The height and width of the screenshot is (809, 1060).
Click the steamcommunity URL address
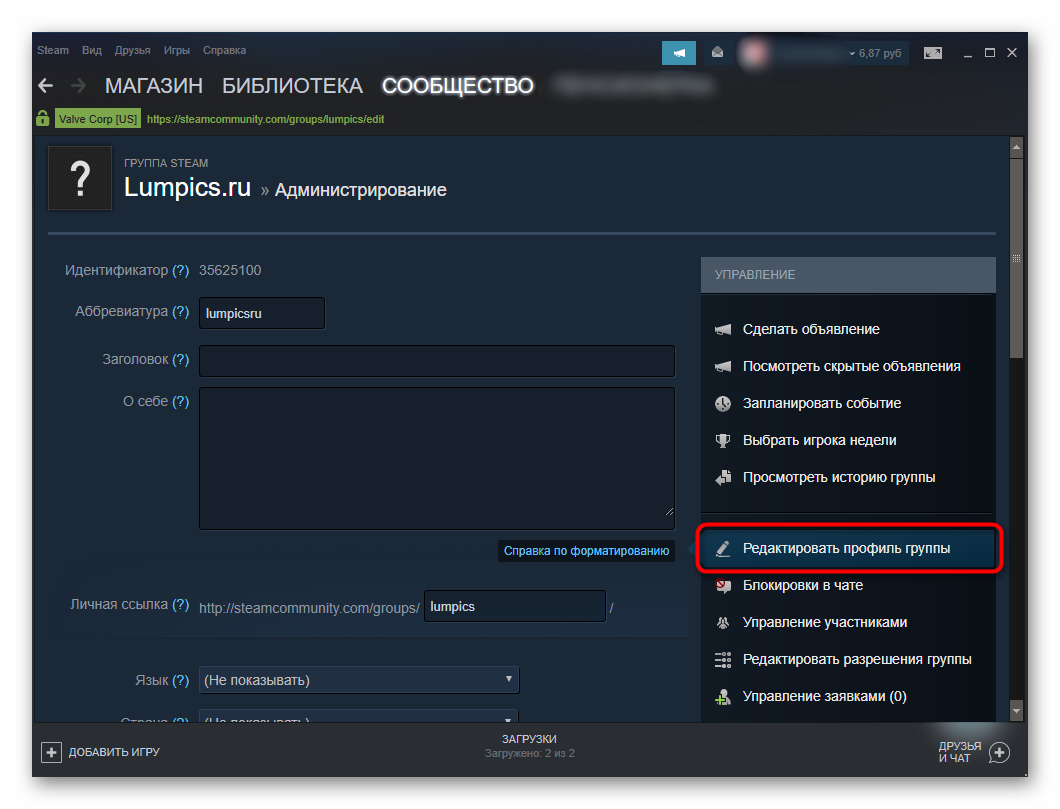coord(265,119)
